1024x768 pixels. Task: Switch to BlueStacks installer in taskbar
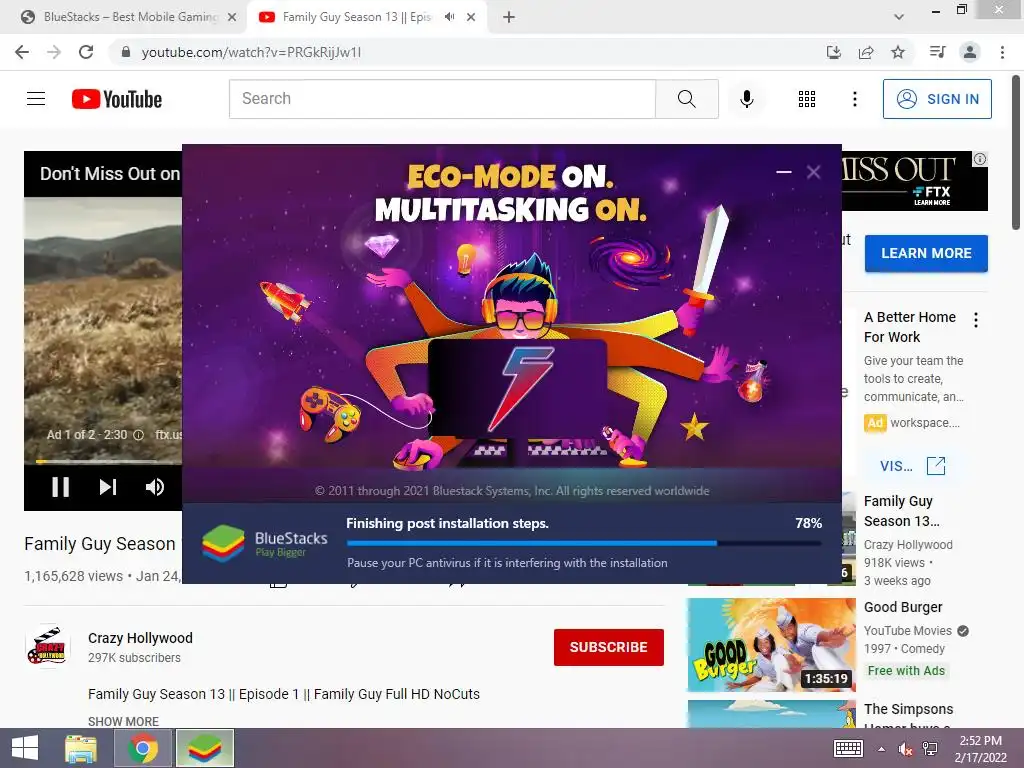click(204, 748)
